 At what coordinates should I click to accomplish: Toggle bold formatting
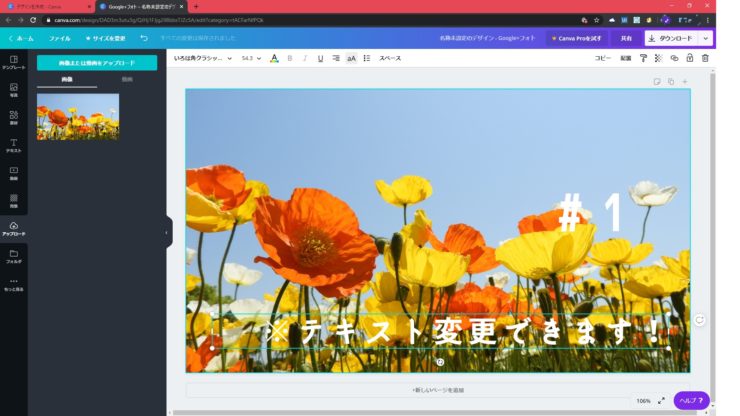pyautogui.click(x=290, y=58)
